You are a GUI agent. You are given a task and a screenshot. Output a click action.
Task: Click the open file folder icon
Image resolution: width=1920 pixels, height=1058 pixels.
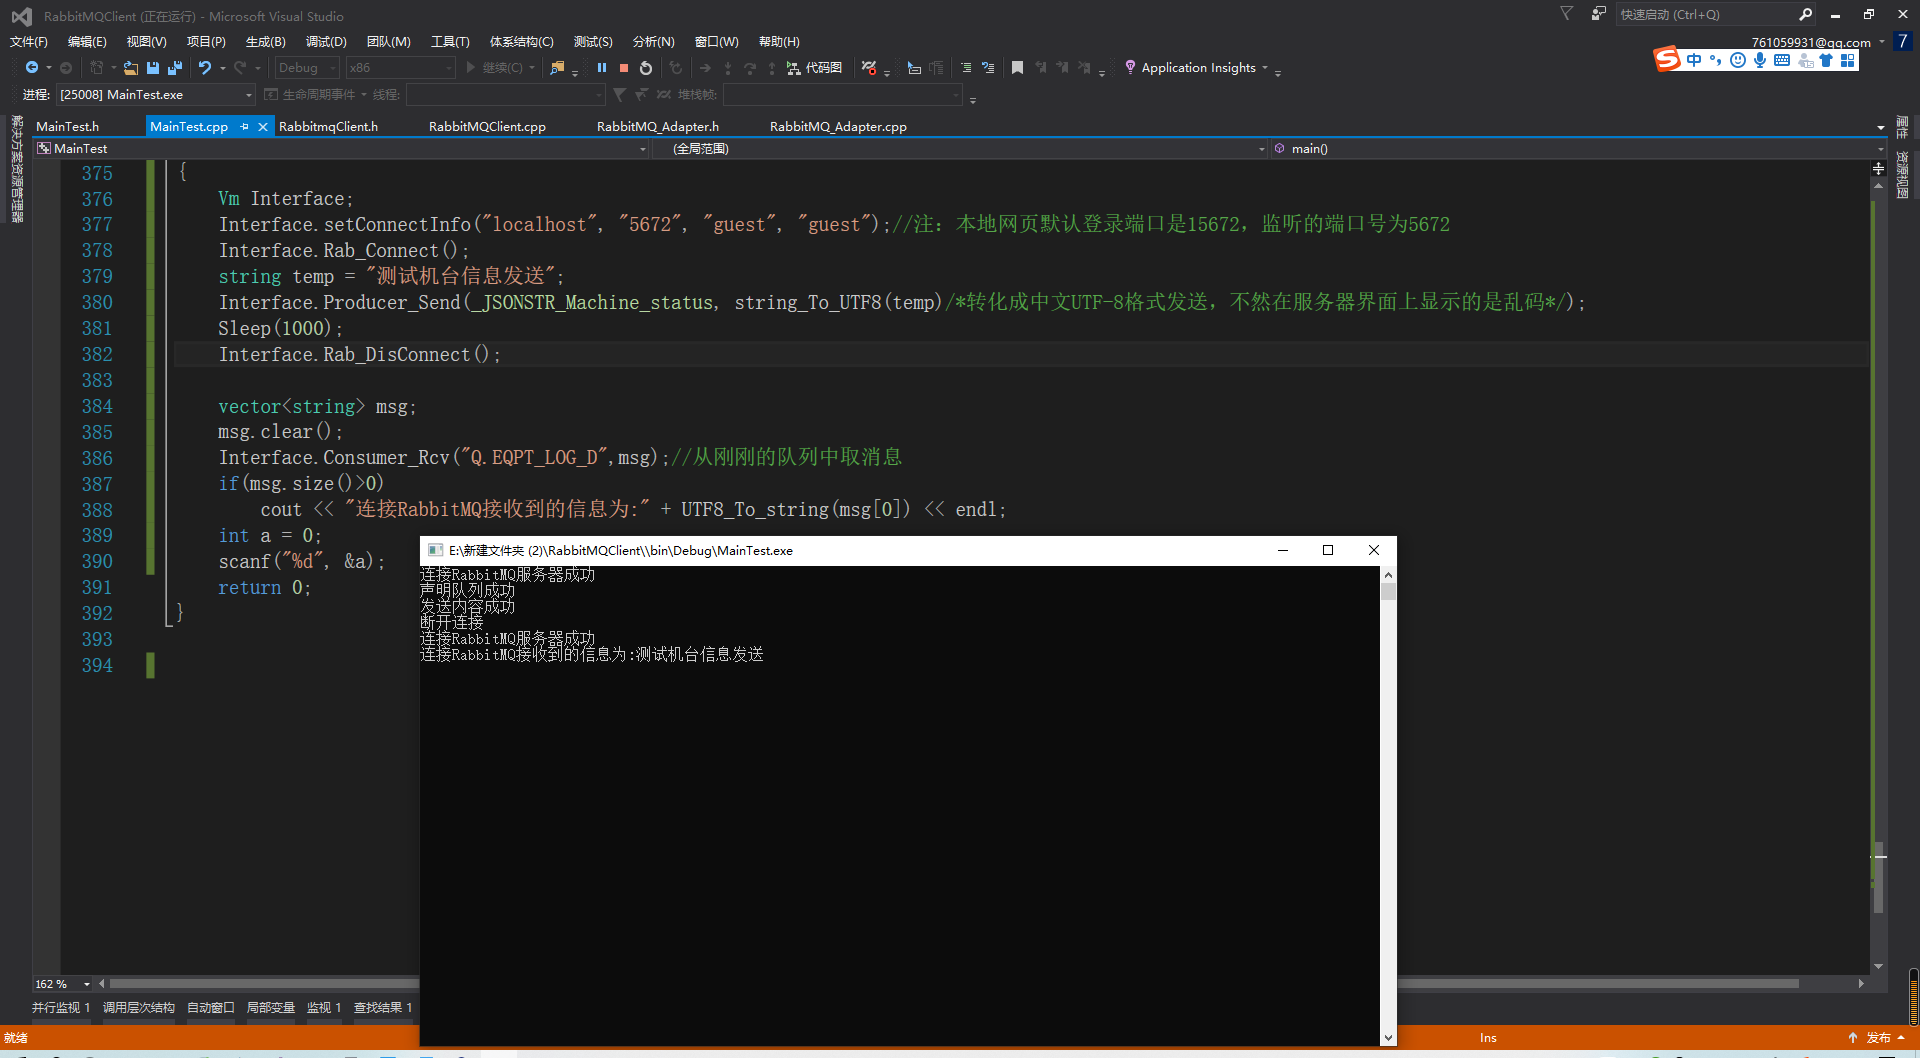pos(131,68)
